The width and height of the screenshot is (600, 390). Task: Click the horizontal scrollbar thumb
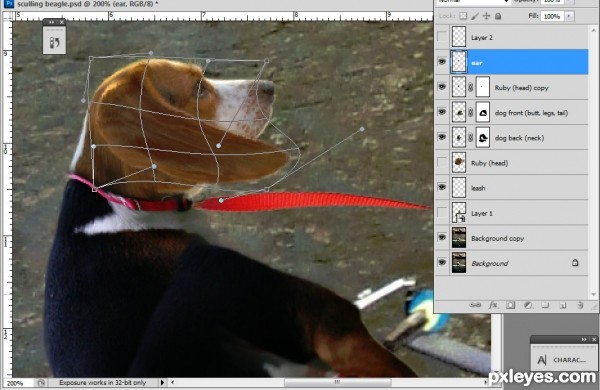pos(337,382)
